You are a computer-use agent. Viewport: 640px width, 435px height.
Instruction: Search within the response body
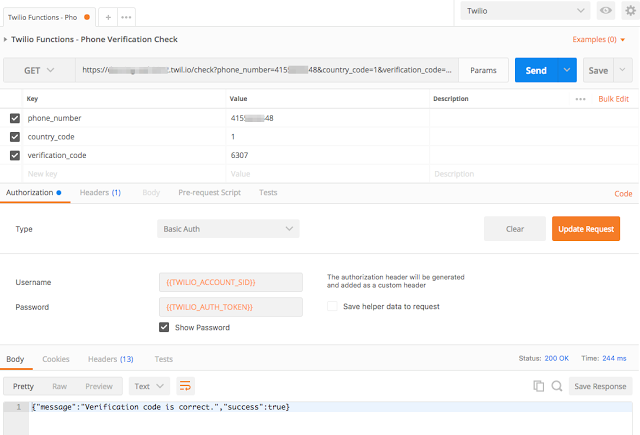click(x=557, y=386)
